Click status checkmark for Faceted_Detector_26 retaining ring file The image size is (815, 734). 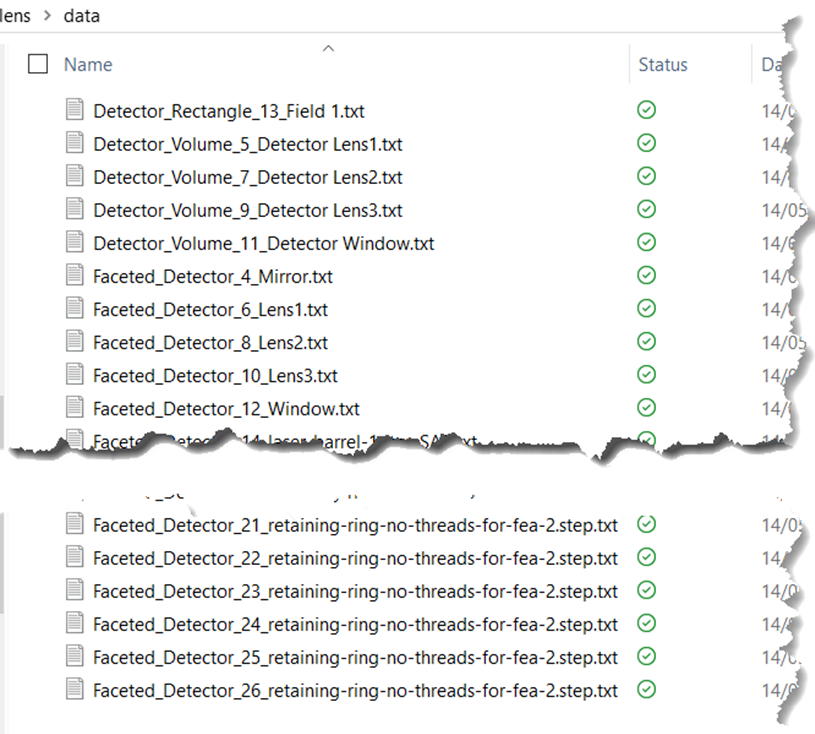pyautogui.click(x=646, y=689)
